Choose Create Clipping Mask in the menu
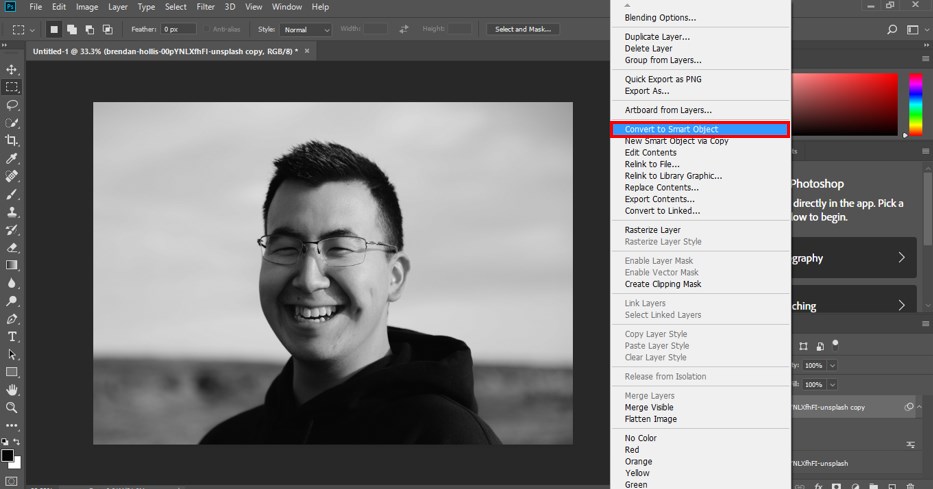Image resolution: width=933 pixels, height=489 pixels. (663, 284)
